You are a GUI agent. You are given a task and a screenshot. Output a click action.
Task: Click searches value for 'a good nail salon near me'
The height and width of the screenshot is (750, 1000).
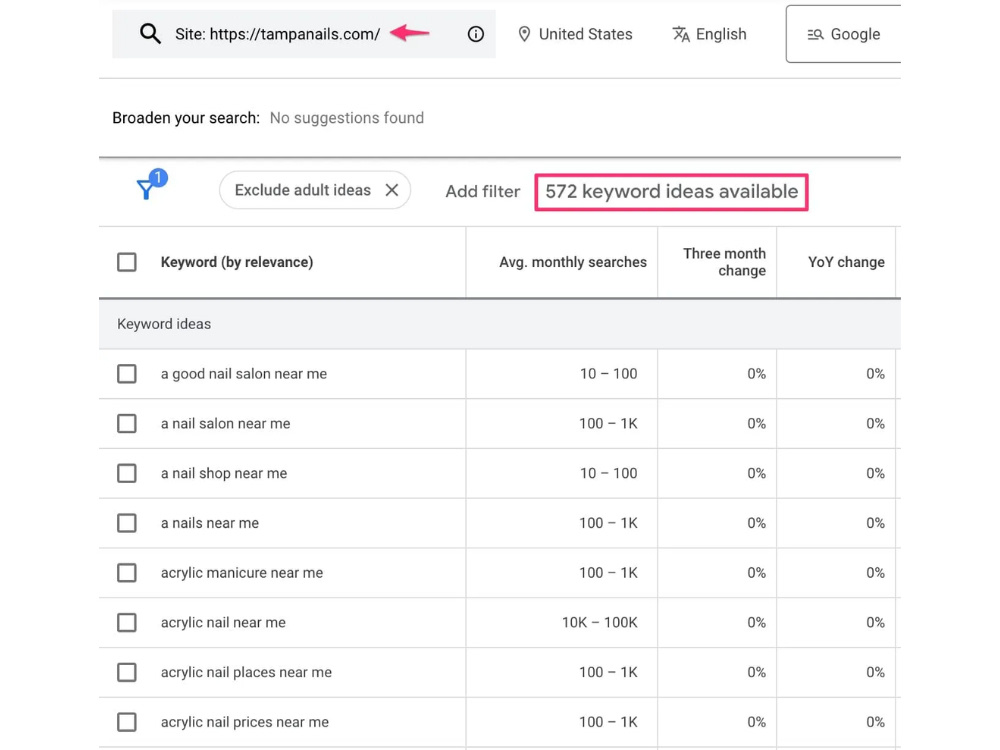[x=608, y=374]
